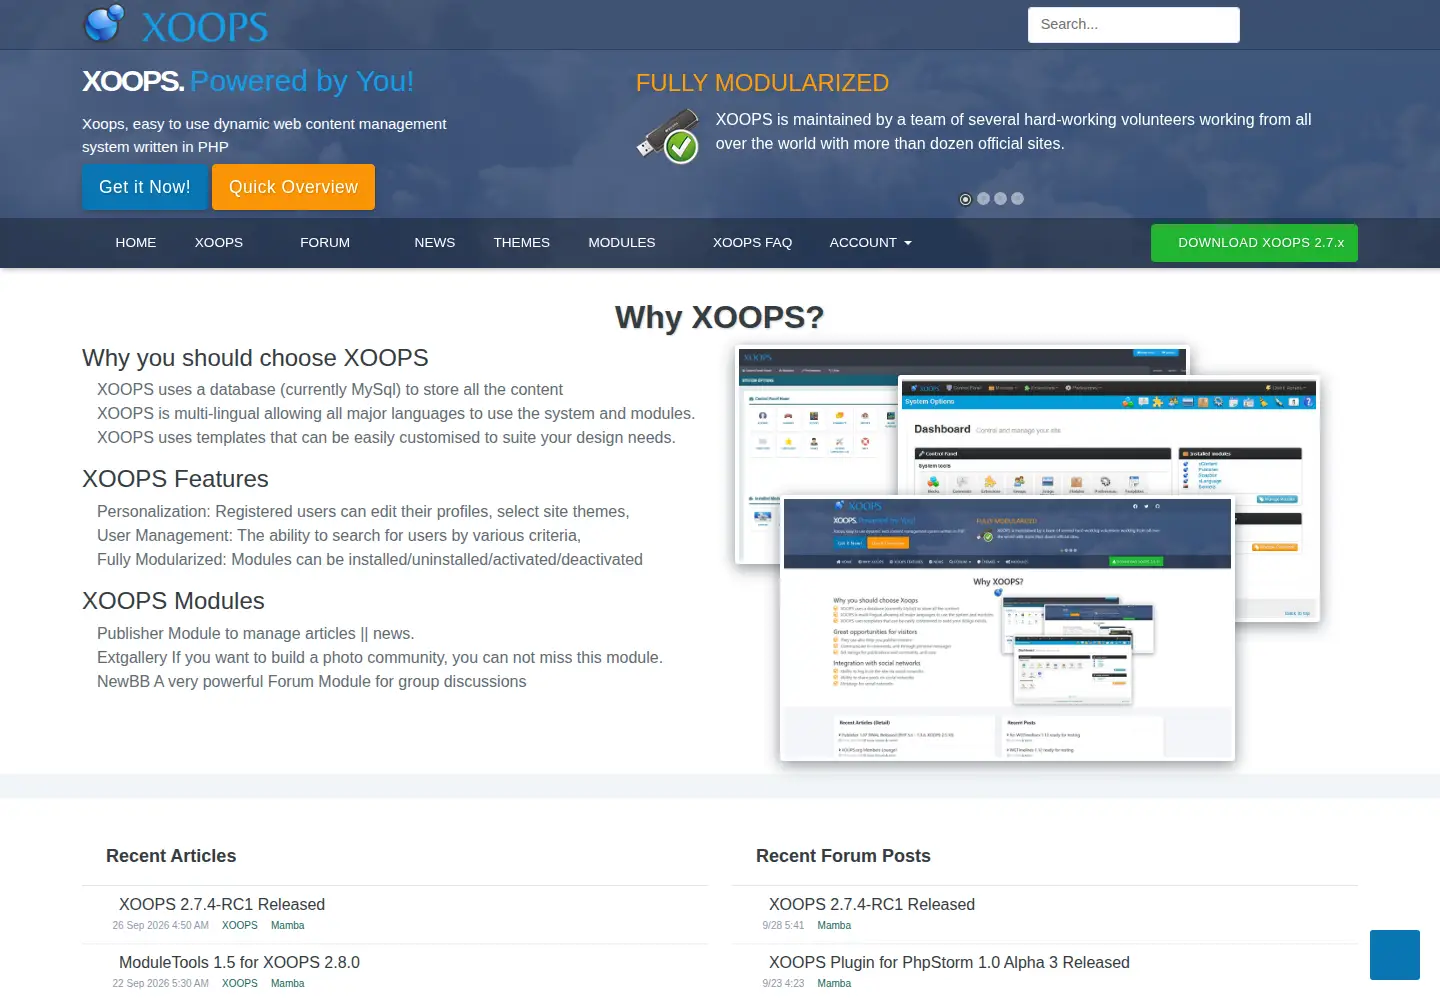Open the THEMES menu item
The height and width of the screenshot is (1000, 1440).
pyautogui.click(x=522, y=243)
